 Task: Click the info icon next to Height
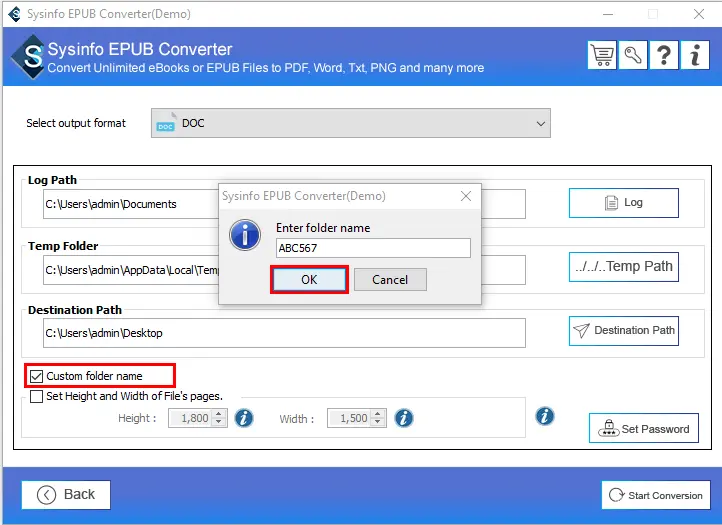point(244,418)
